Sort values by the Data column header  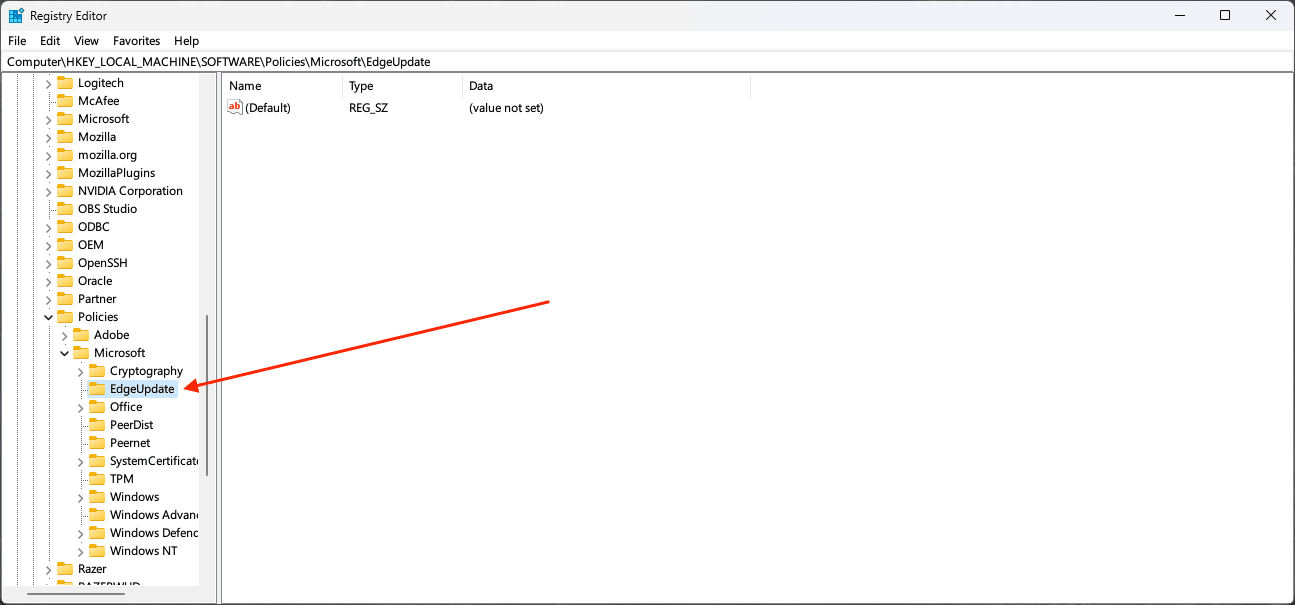(x=606, y=86)
